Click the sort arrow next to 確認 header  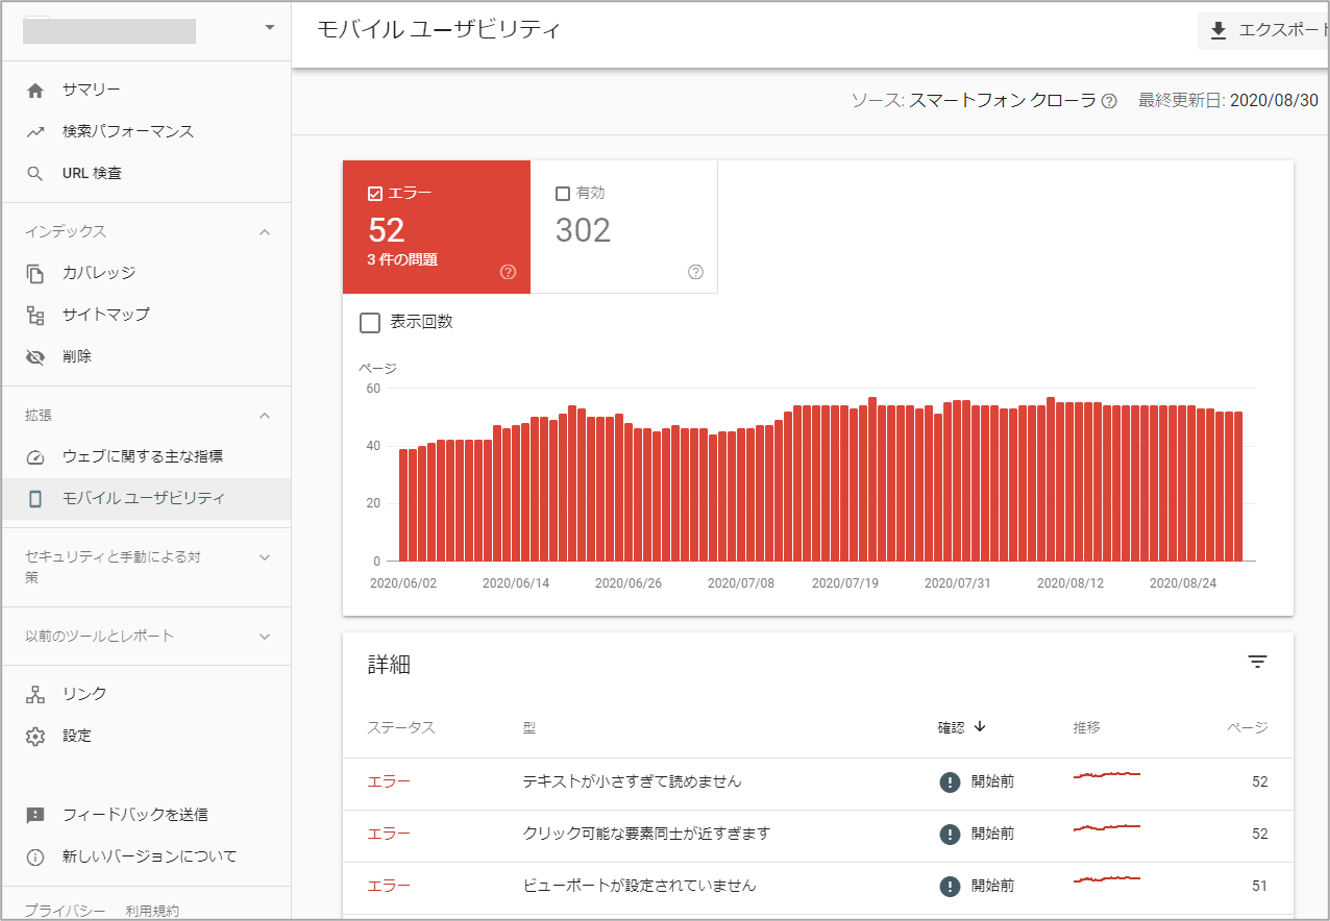pyautogui.click(x=980, y=727)
